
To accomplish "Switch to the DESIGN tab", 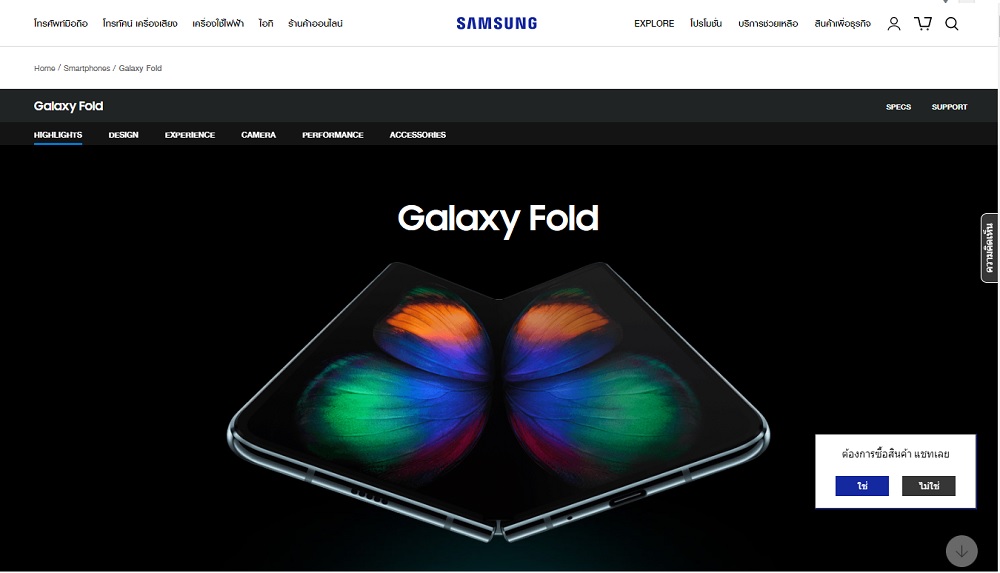I will [x=123, y=135].
